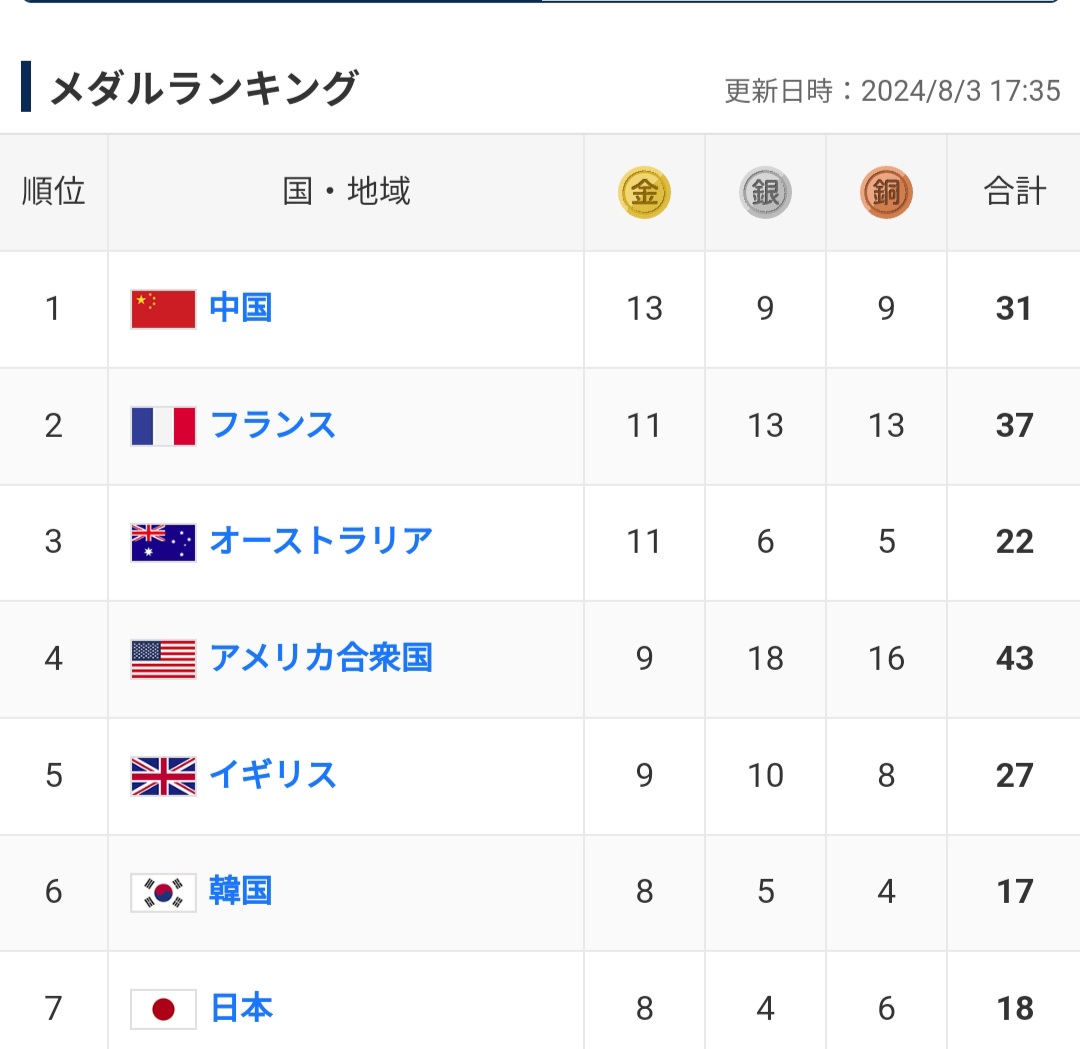Click the 国・地域 column header
Image resolution: width=1080 pixels, height=1049 pixels.
tap(346, 191)
